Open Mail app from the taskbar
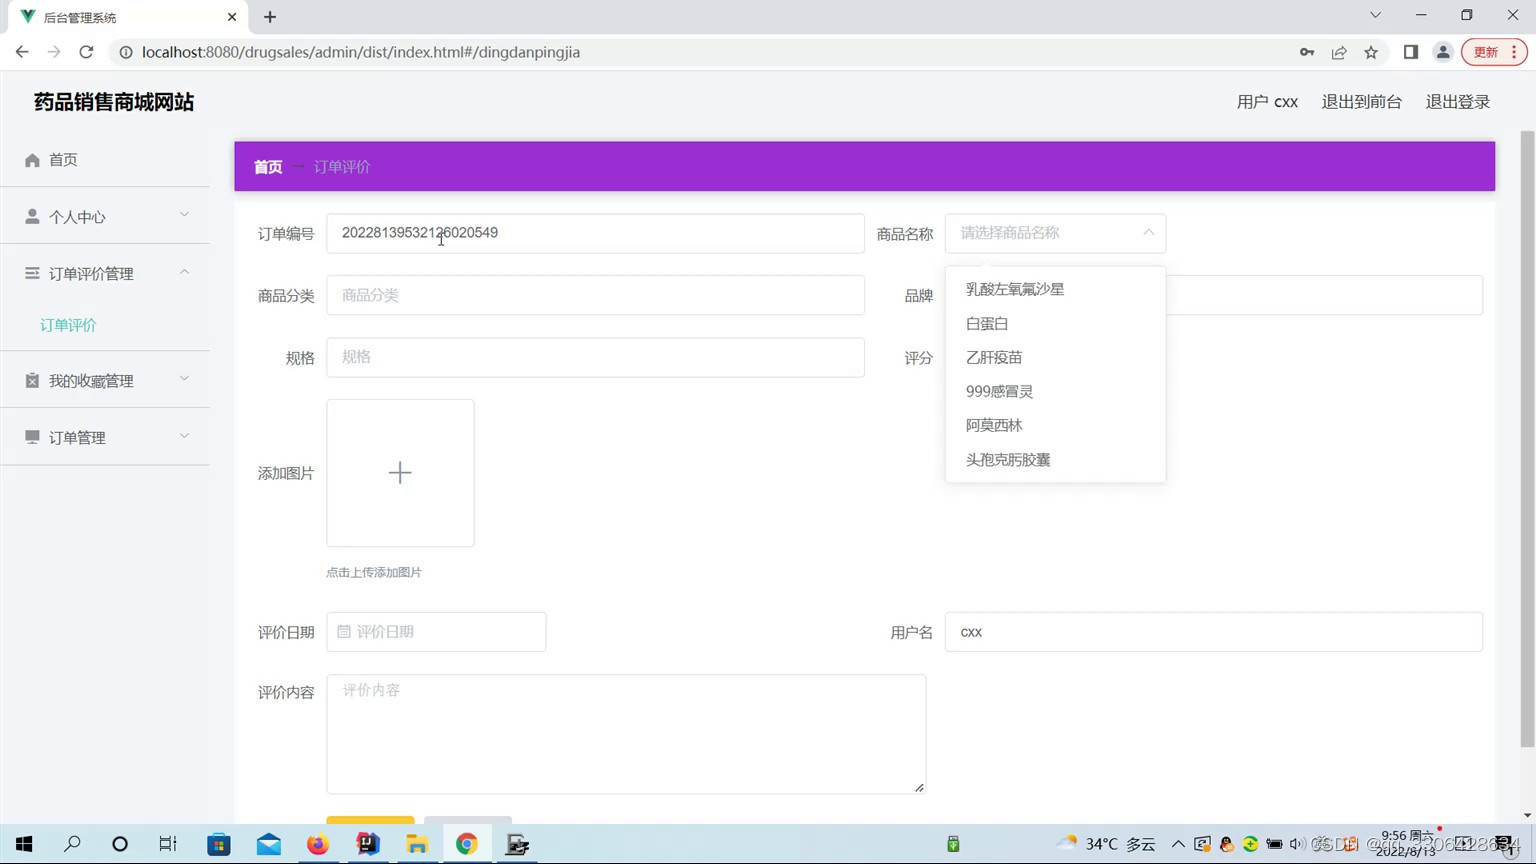The image size is (1536, 864). pyautogui.click(x=269, y=844)
